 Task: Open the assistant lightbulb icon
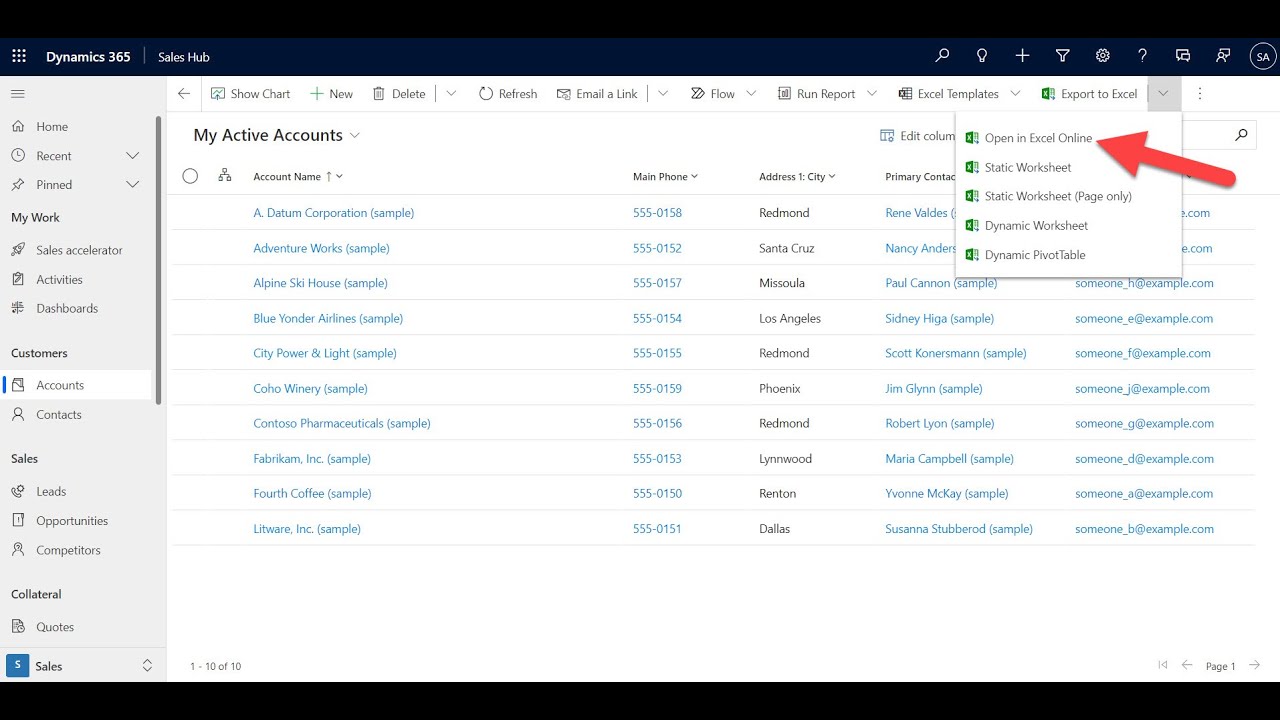(982, 57)
